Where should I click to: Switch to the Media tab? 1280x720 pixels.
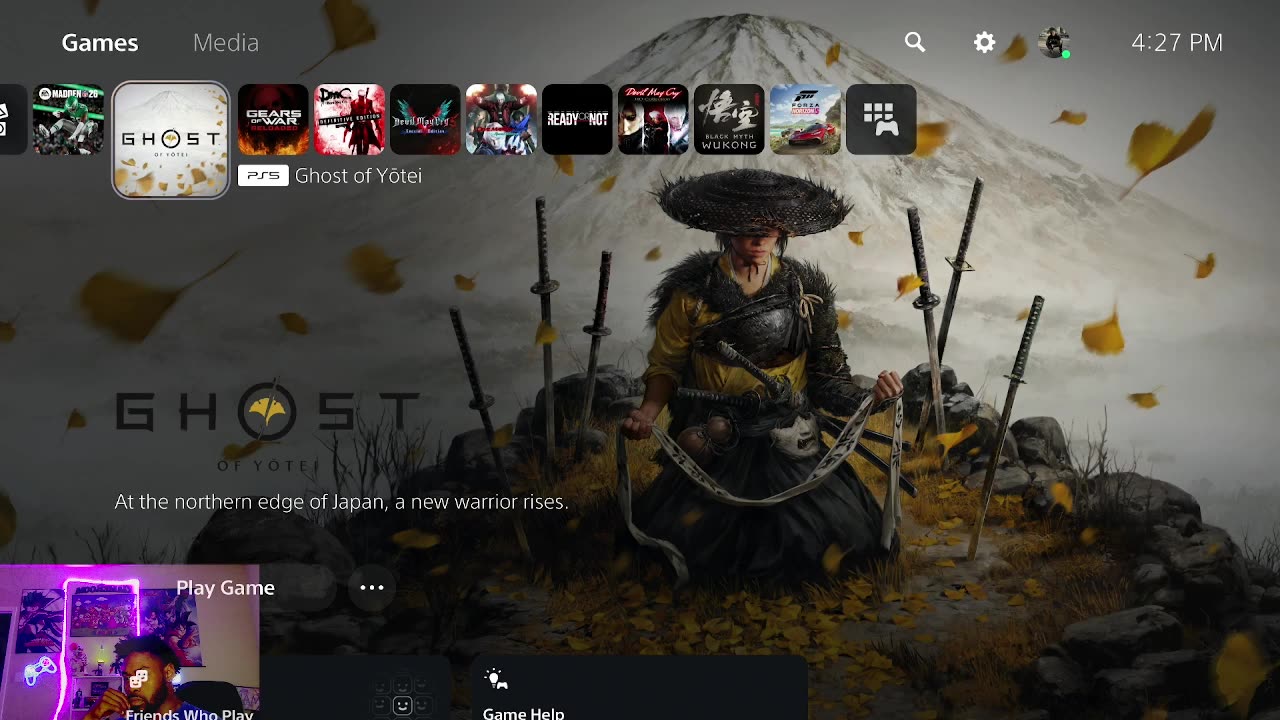tap(226, 42)
